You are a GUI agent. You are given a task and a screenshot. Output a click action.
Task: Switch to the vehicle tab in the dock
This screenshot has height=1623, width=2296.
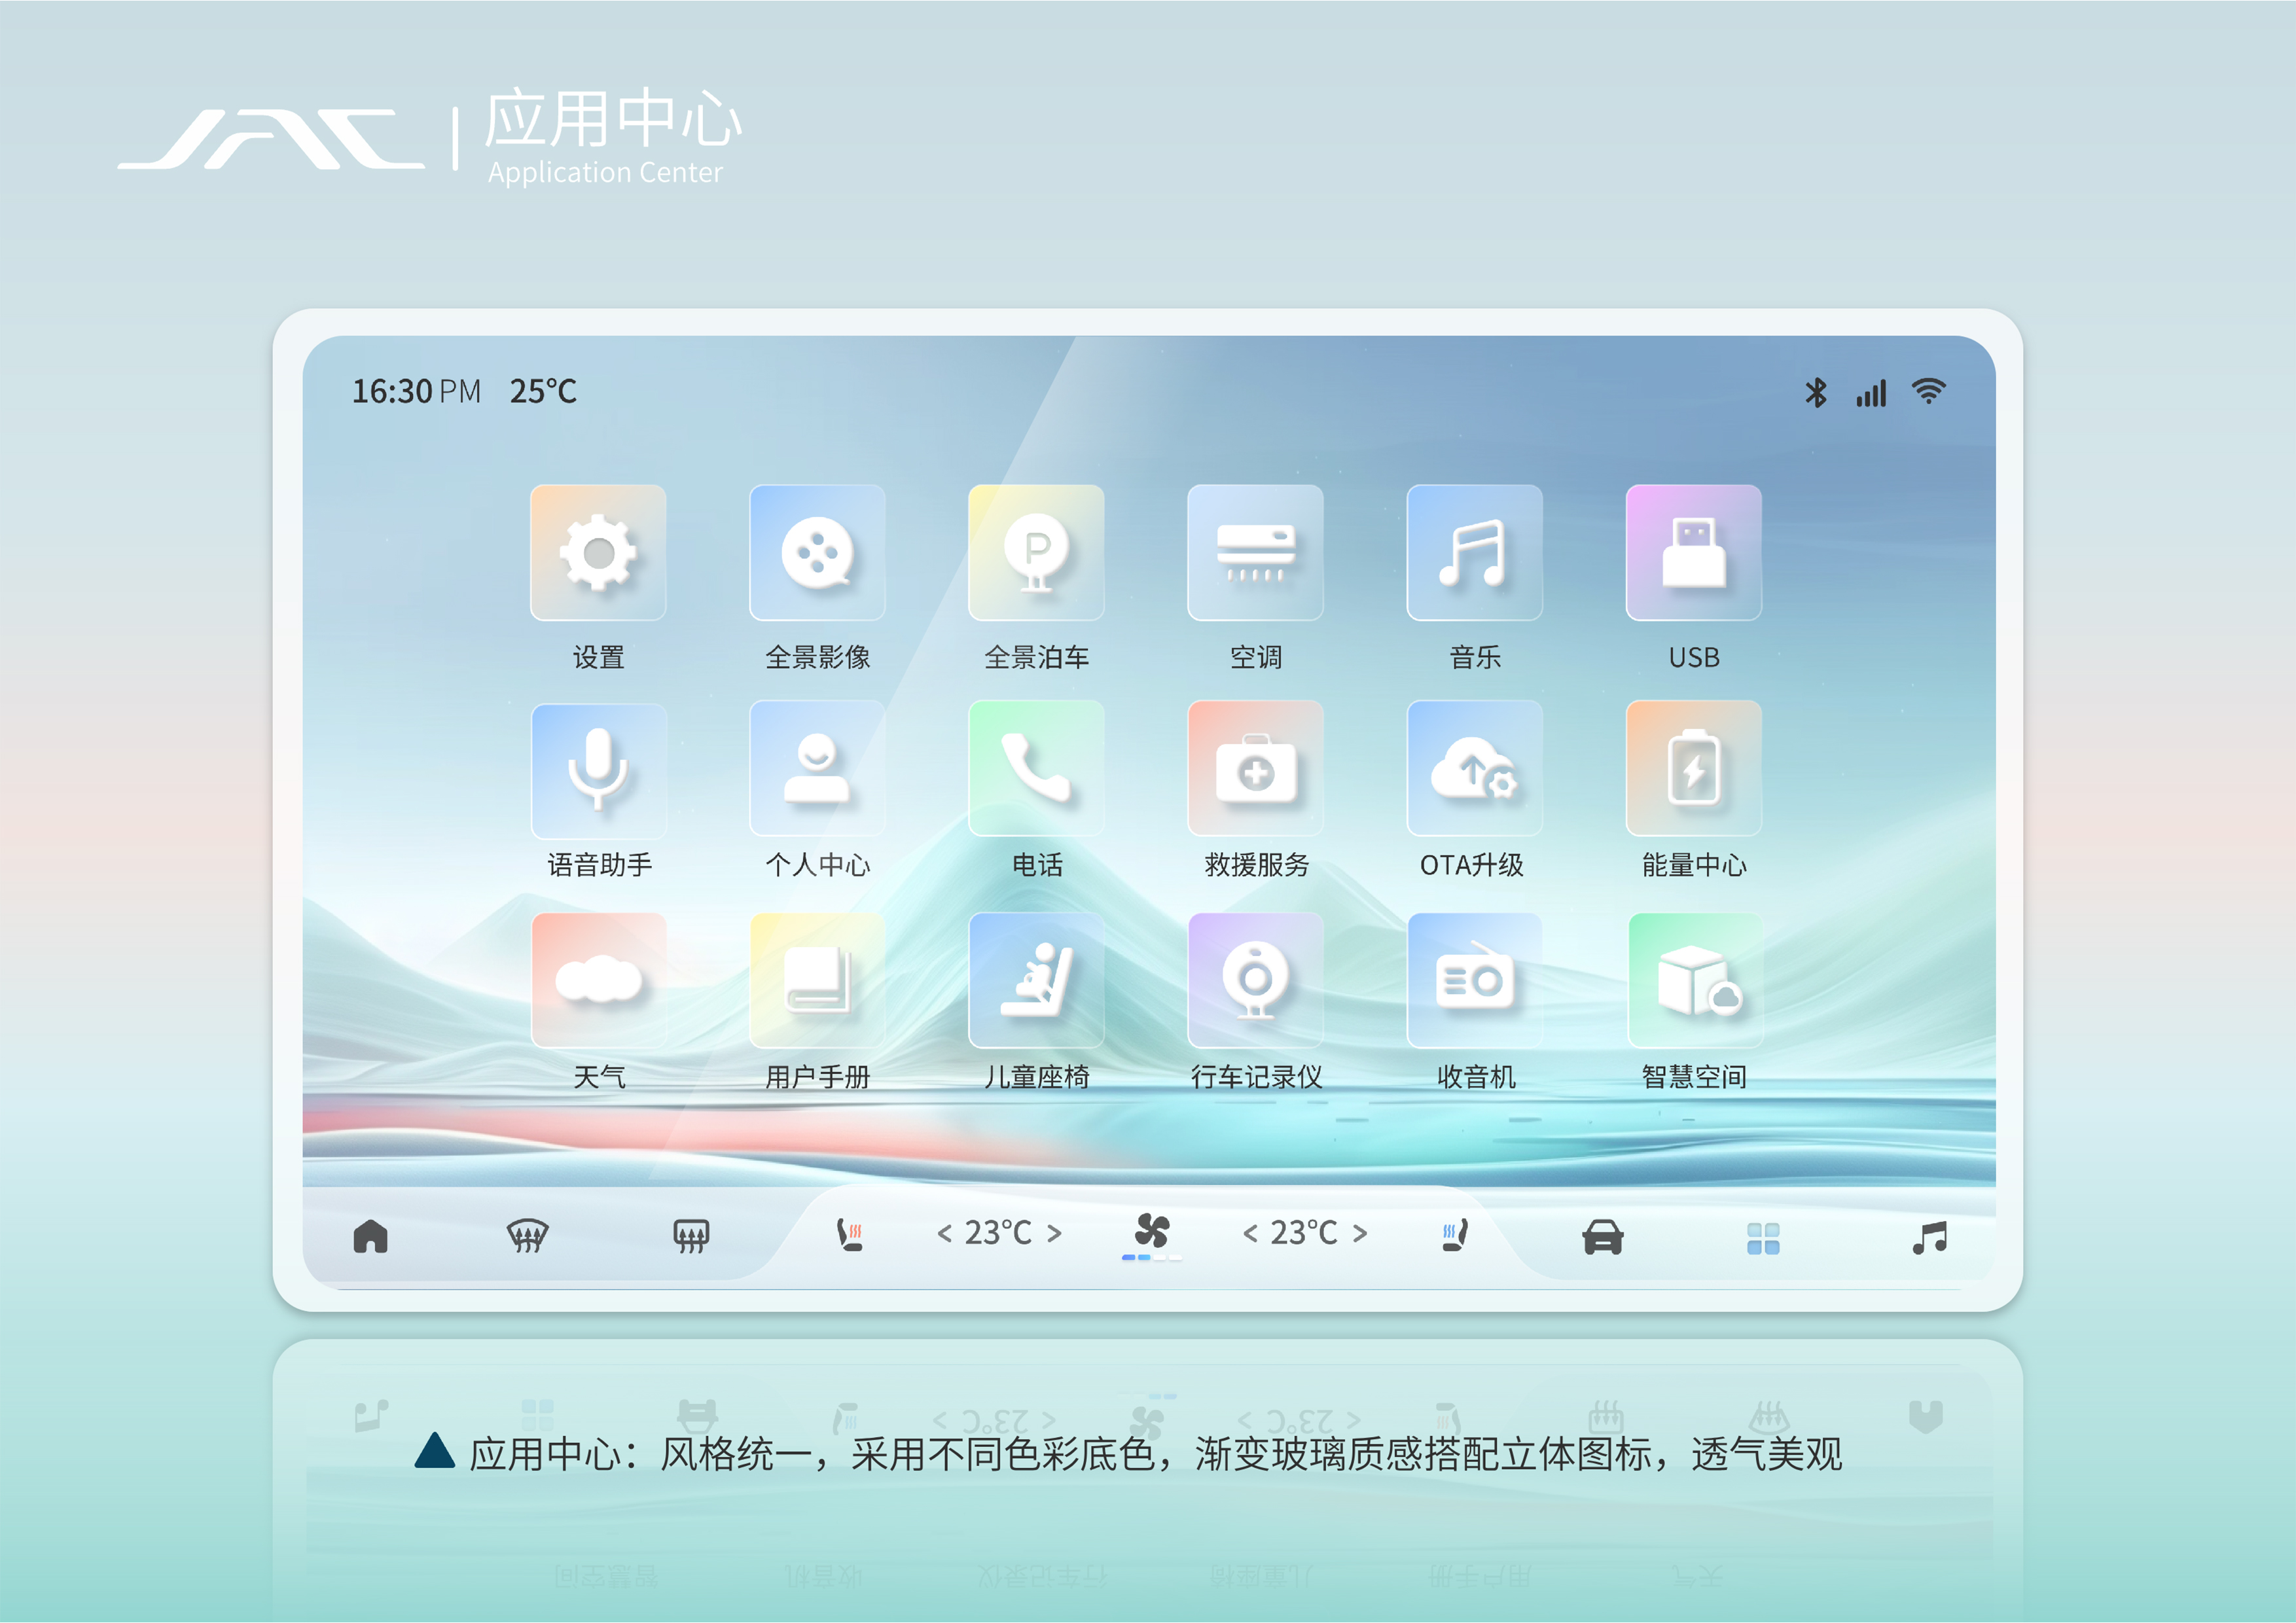[x=1602, y=1237]
